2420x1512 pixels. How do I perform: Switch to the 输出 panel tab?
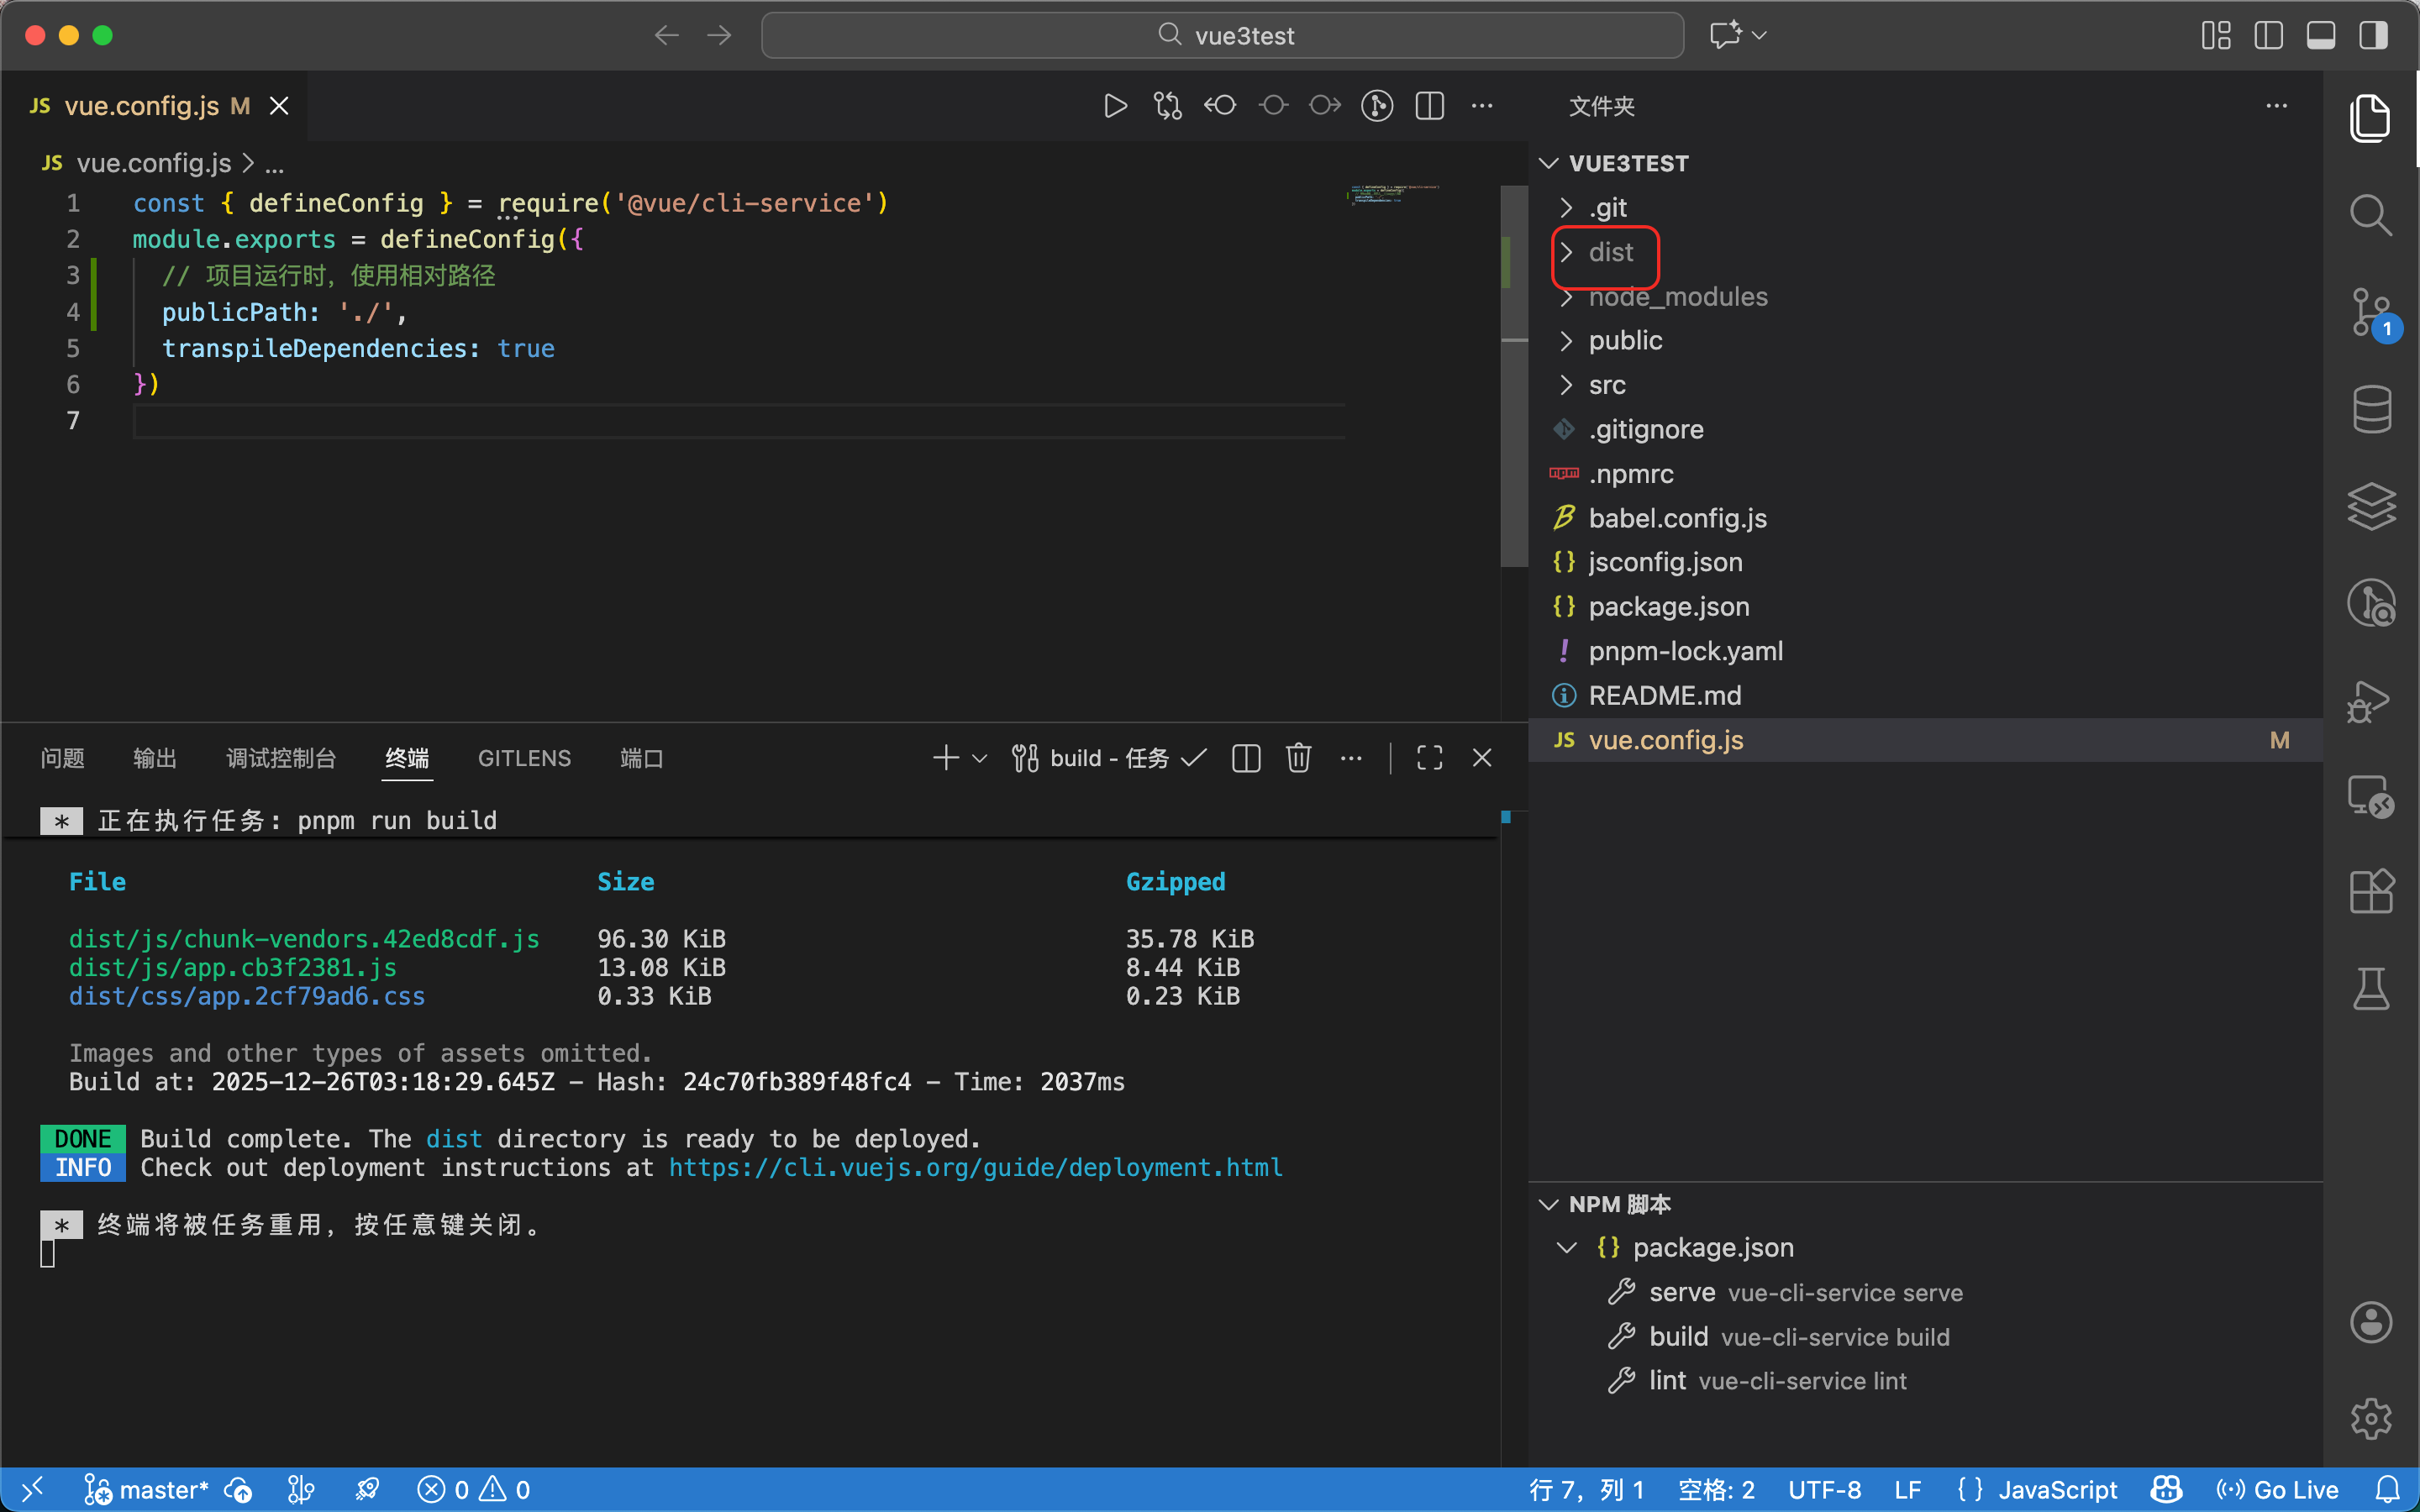tap(155, 758)
